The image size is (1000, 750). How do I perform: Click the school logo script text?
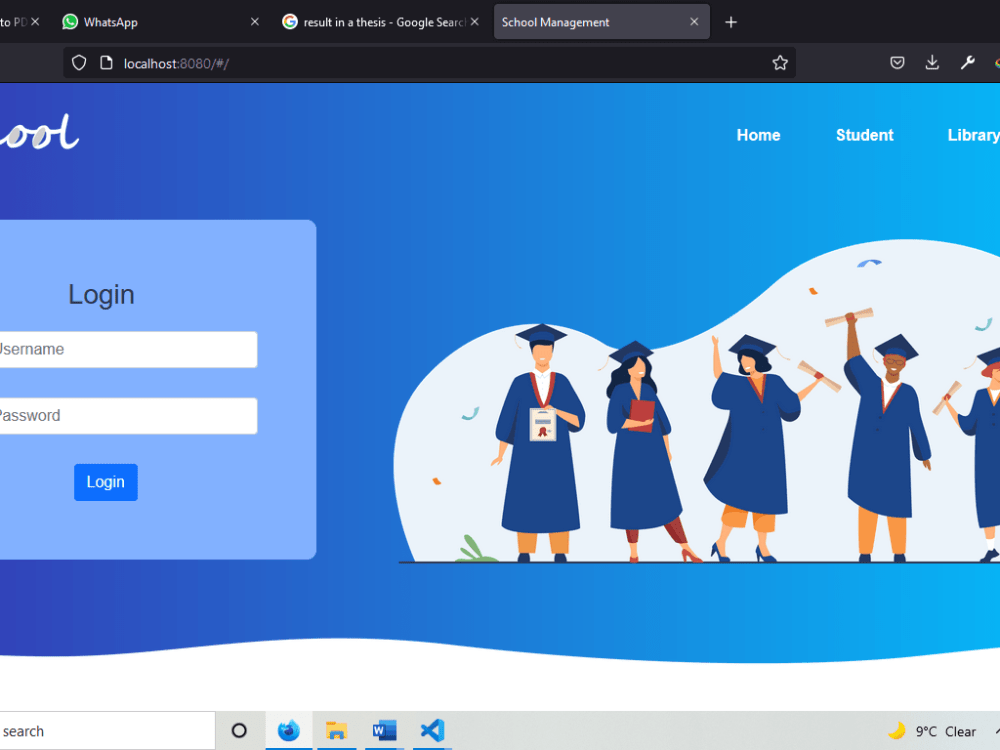(39, 133)
